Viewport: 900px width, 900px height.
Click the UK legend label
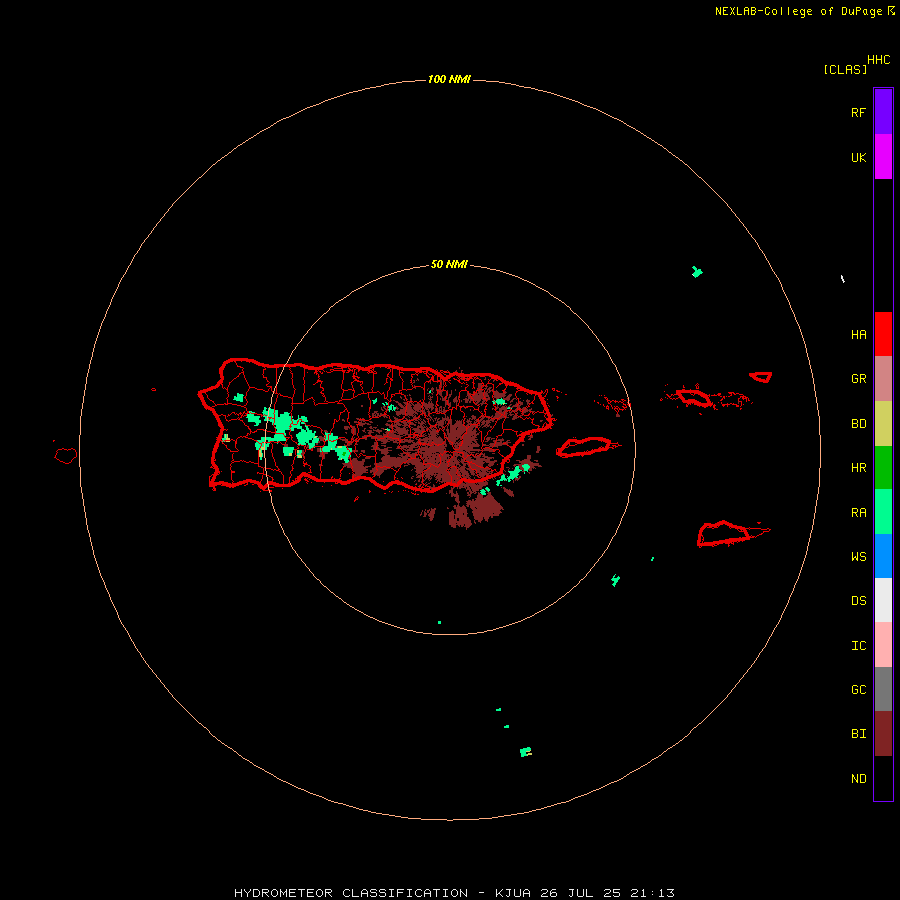858,158
